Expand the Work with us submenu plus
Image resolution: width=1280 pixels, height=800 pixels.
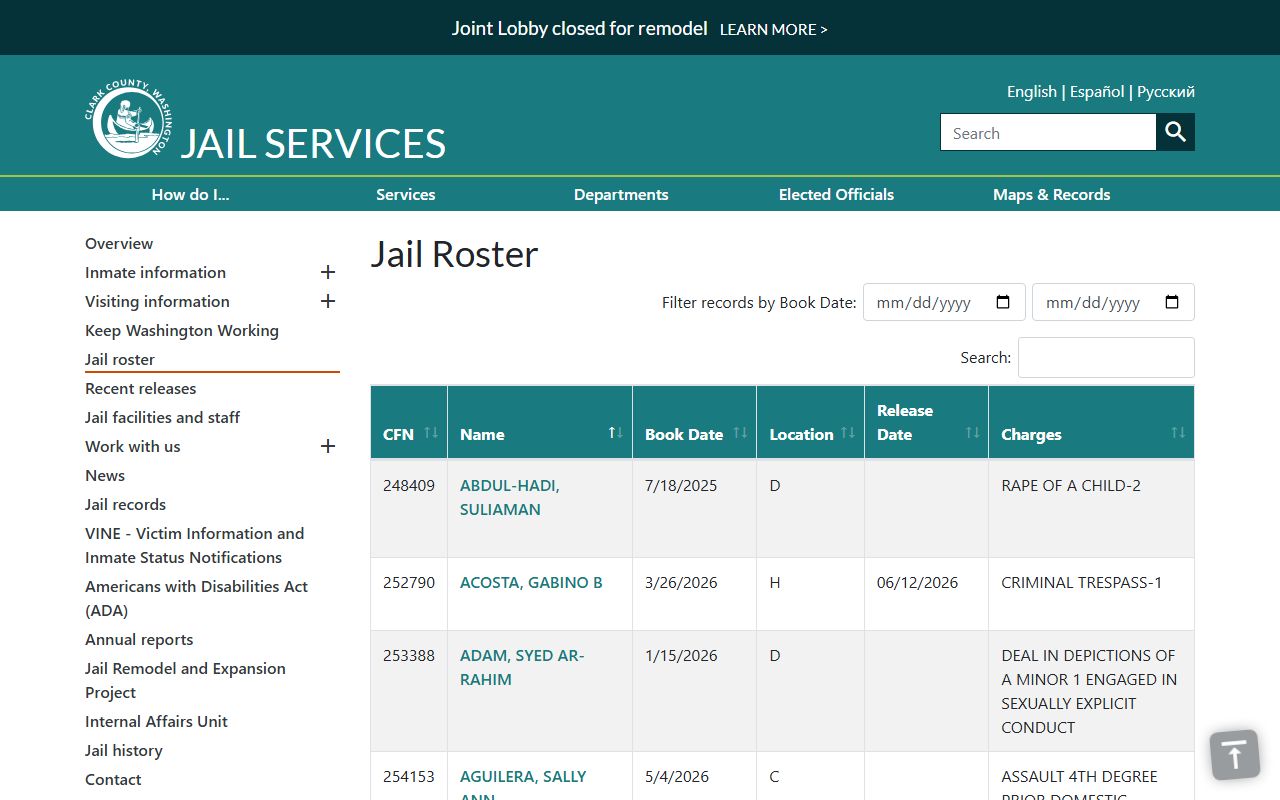[328, 446]
